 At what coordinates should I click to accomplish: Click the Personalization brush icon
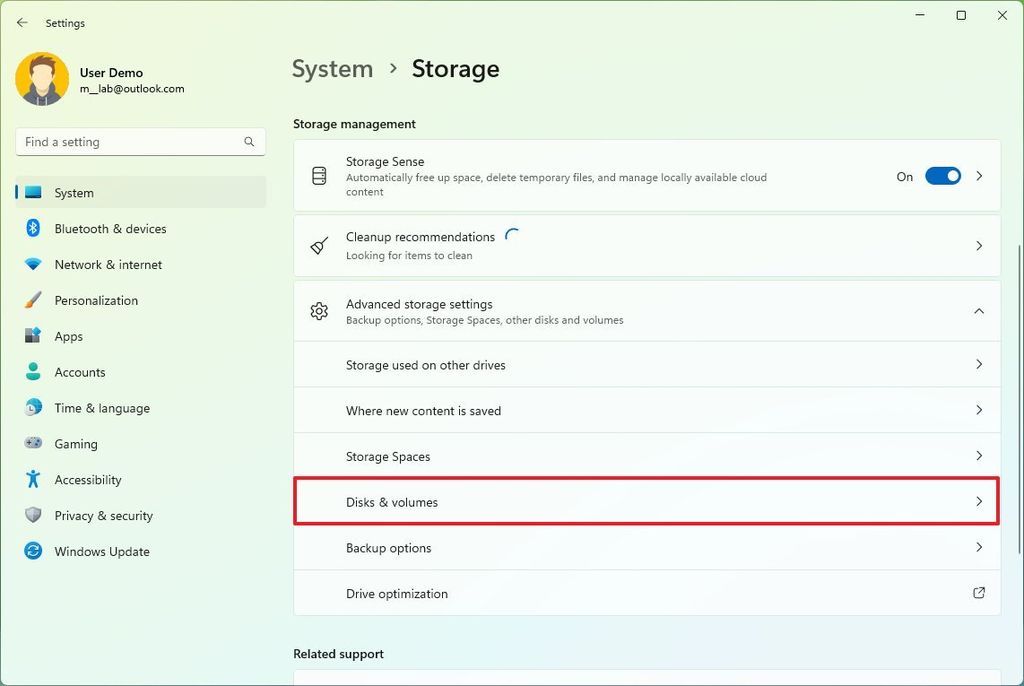[31, 300]
